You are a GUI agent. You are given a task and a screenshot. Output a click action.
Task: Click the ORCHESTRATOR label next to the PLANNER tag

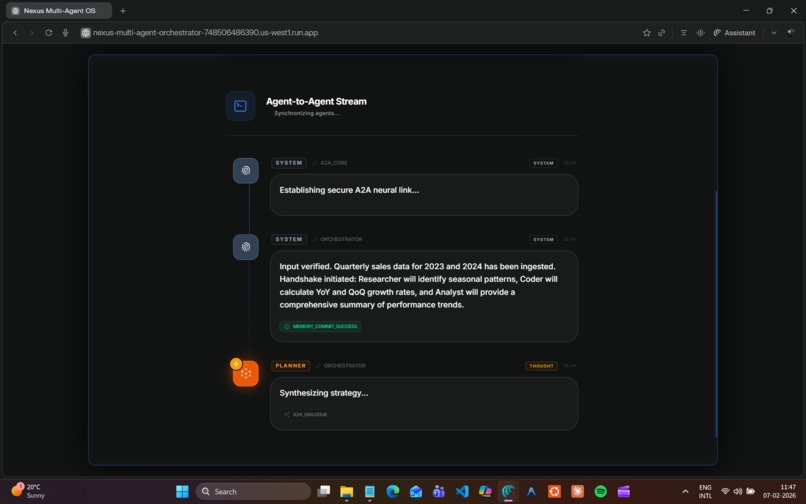[344, 366]
